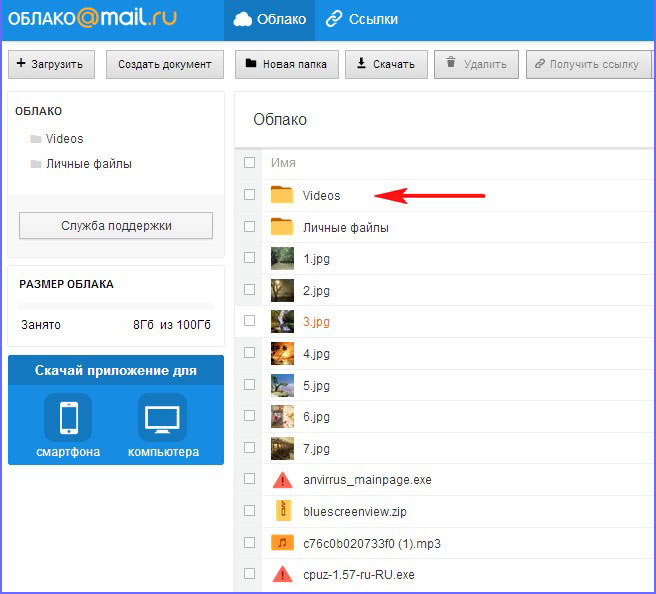The image size is (656, 594).
Task: Click the 2.jpg thumbnail
Action: 282,290
